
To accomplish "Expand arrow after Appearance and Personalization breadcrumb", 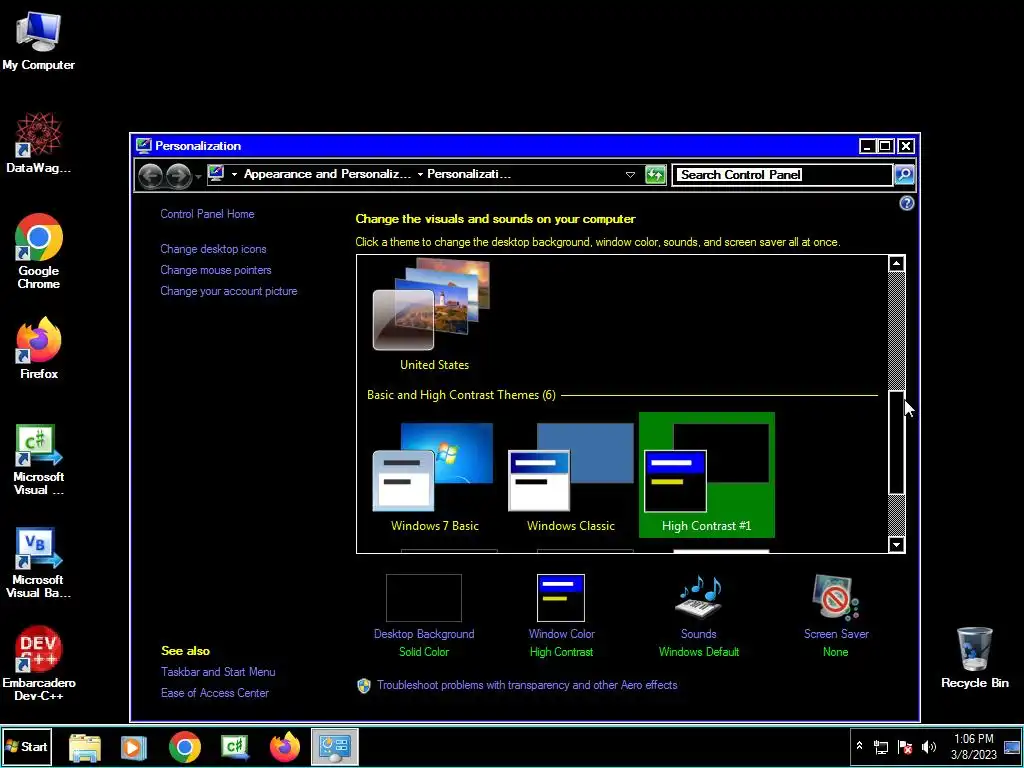I will click(x=420, y=174).
